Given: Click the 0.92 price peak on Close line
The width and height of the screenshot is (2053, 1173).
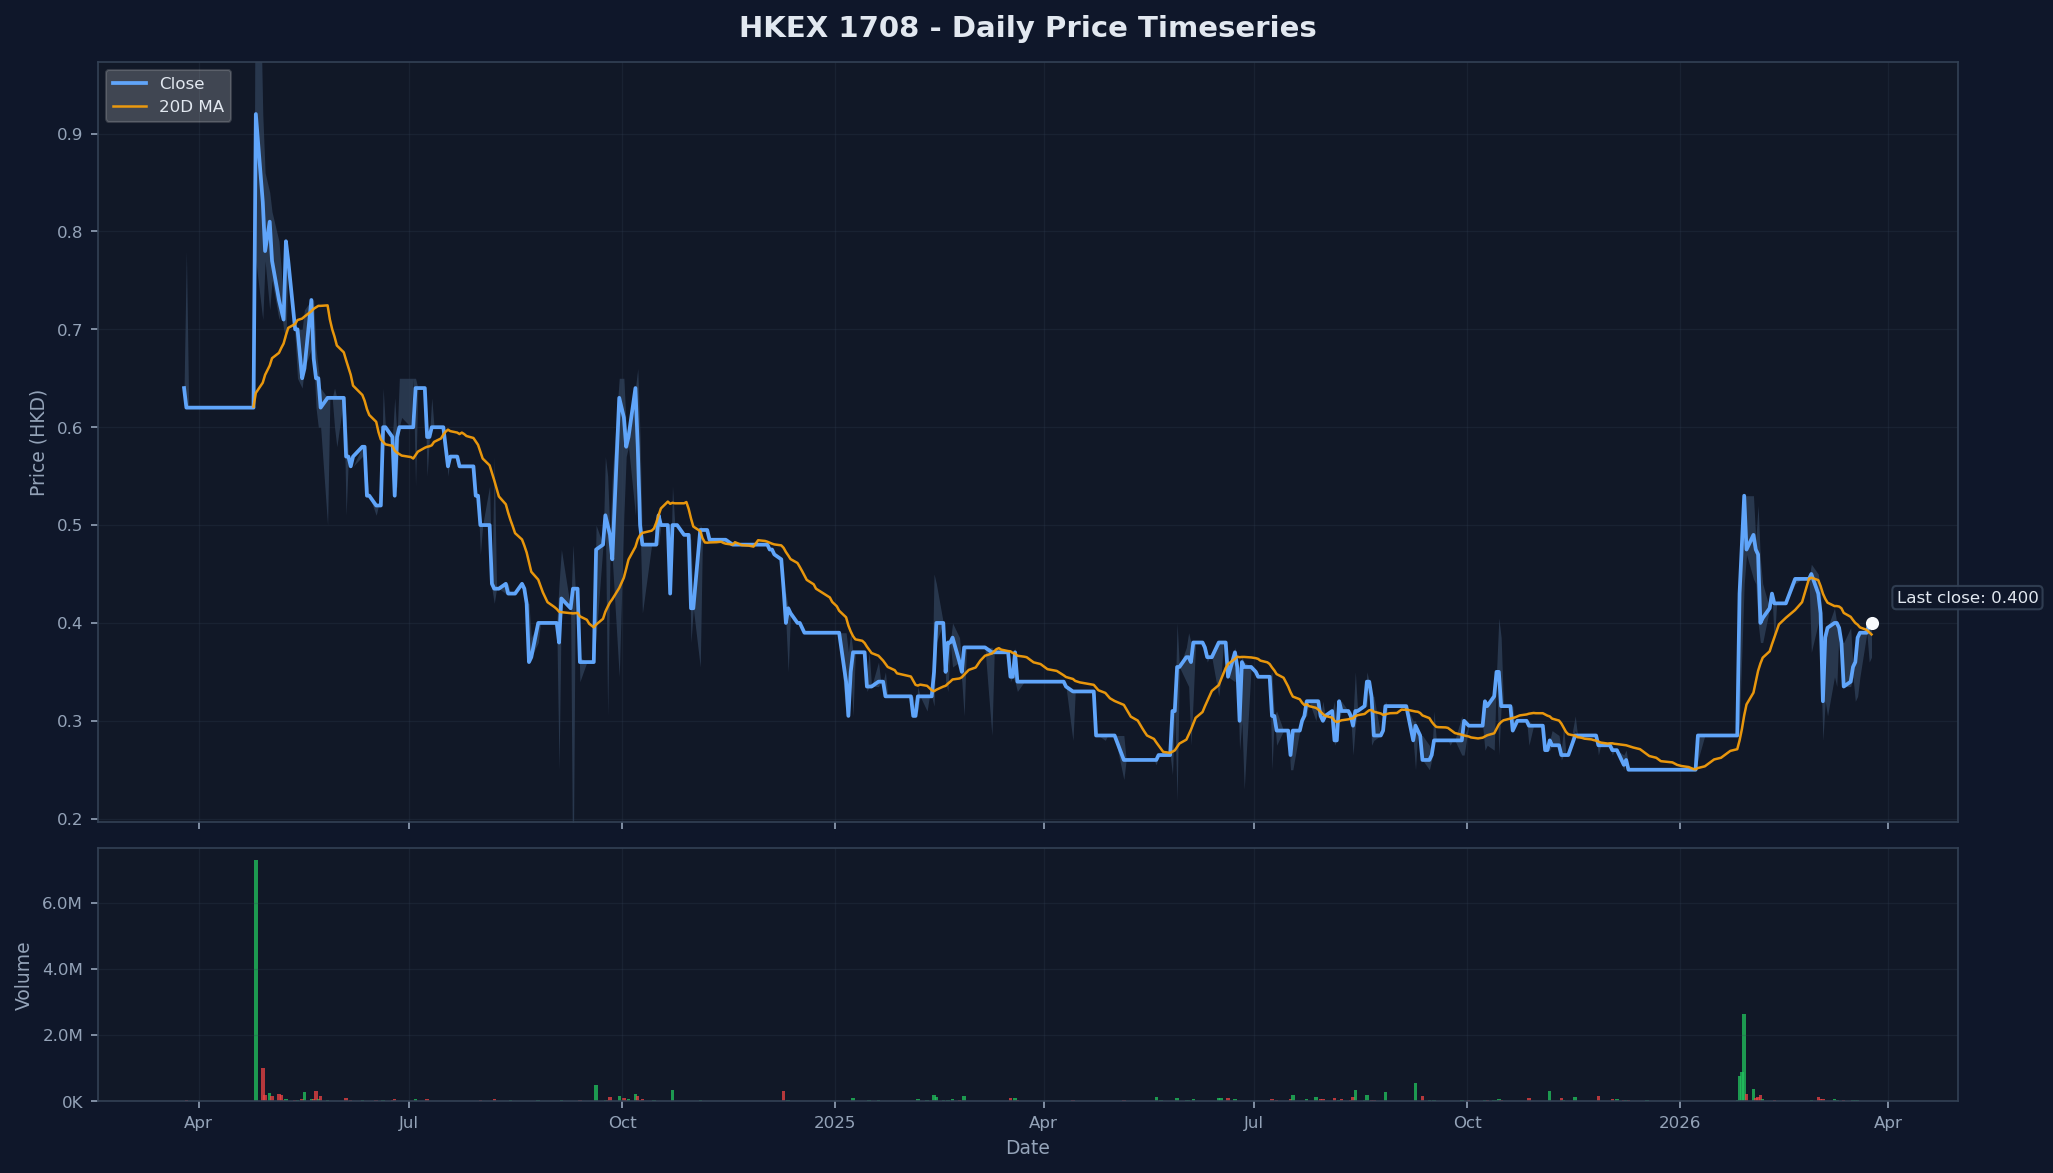Looking at the screenshot, I should tap(255, 115).
